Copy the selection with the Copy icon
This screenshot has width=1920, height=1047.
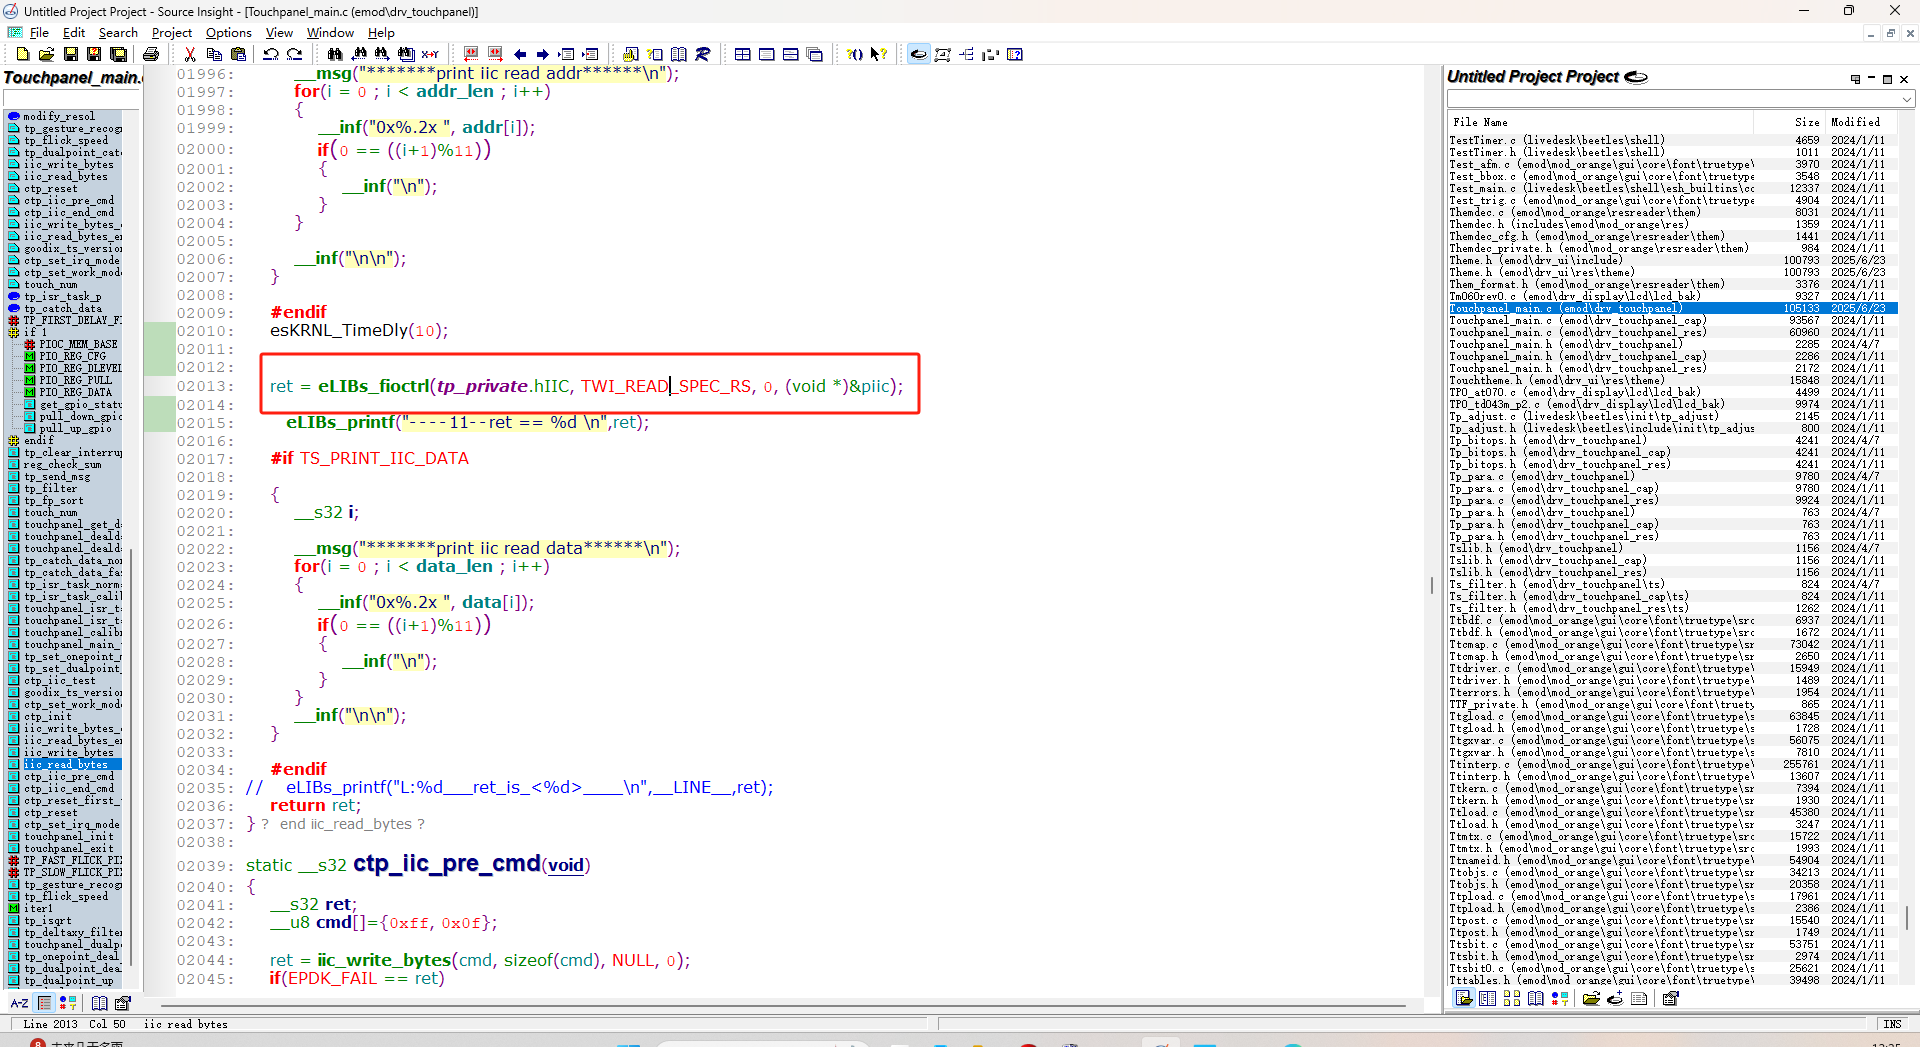213,54
